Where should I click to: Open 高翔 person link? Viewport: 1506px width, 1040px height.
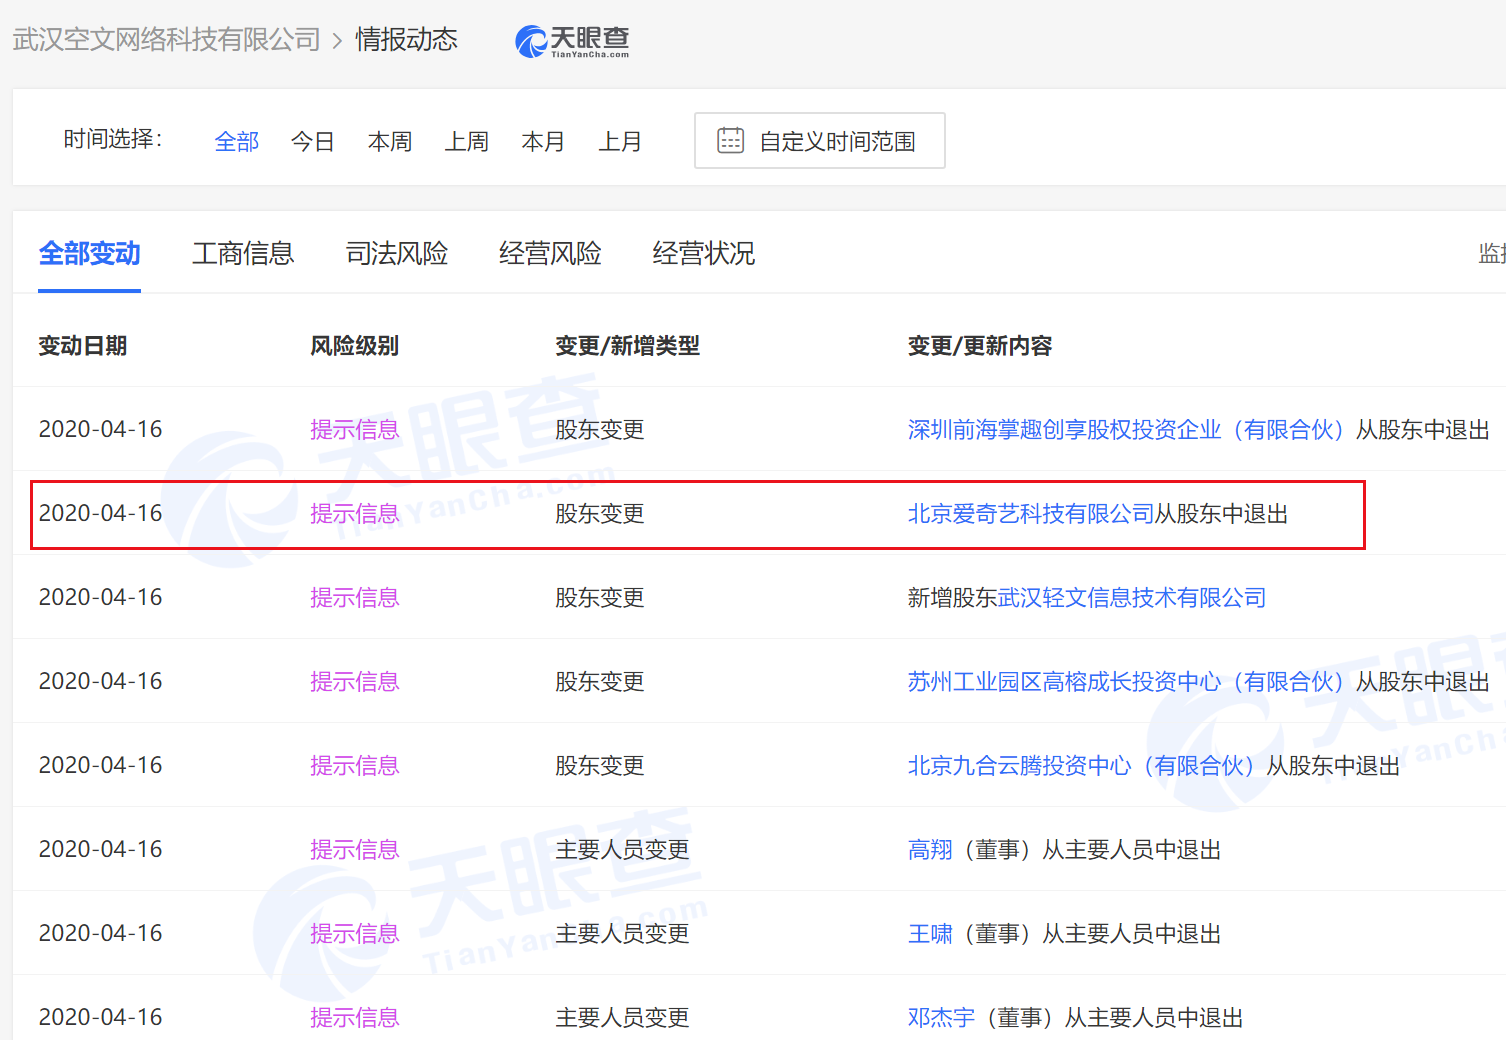[x=930, y=850]
